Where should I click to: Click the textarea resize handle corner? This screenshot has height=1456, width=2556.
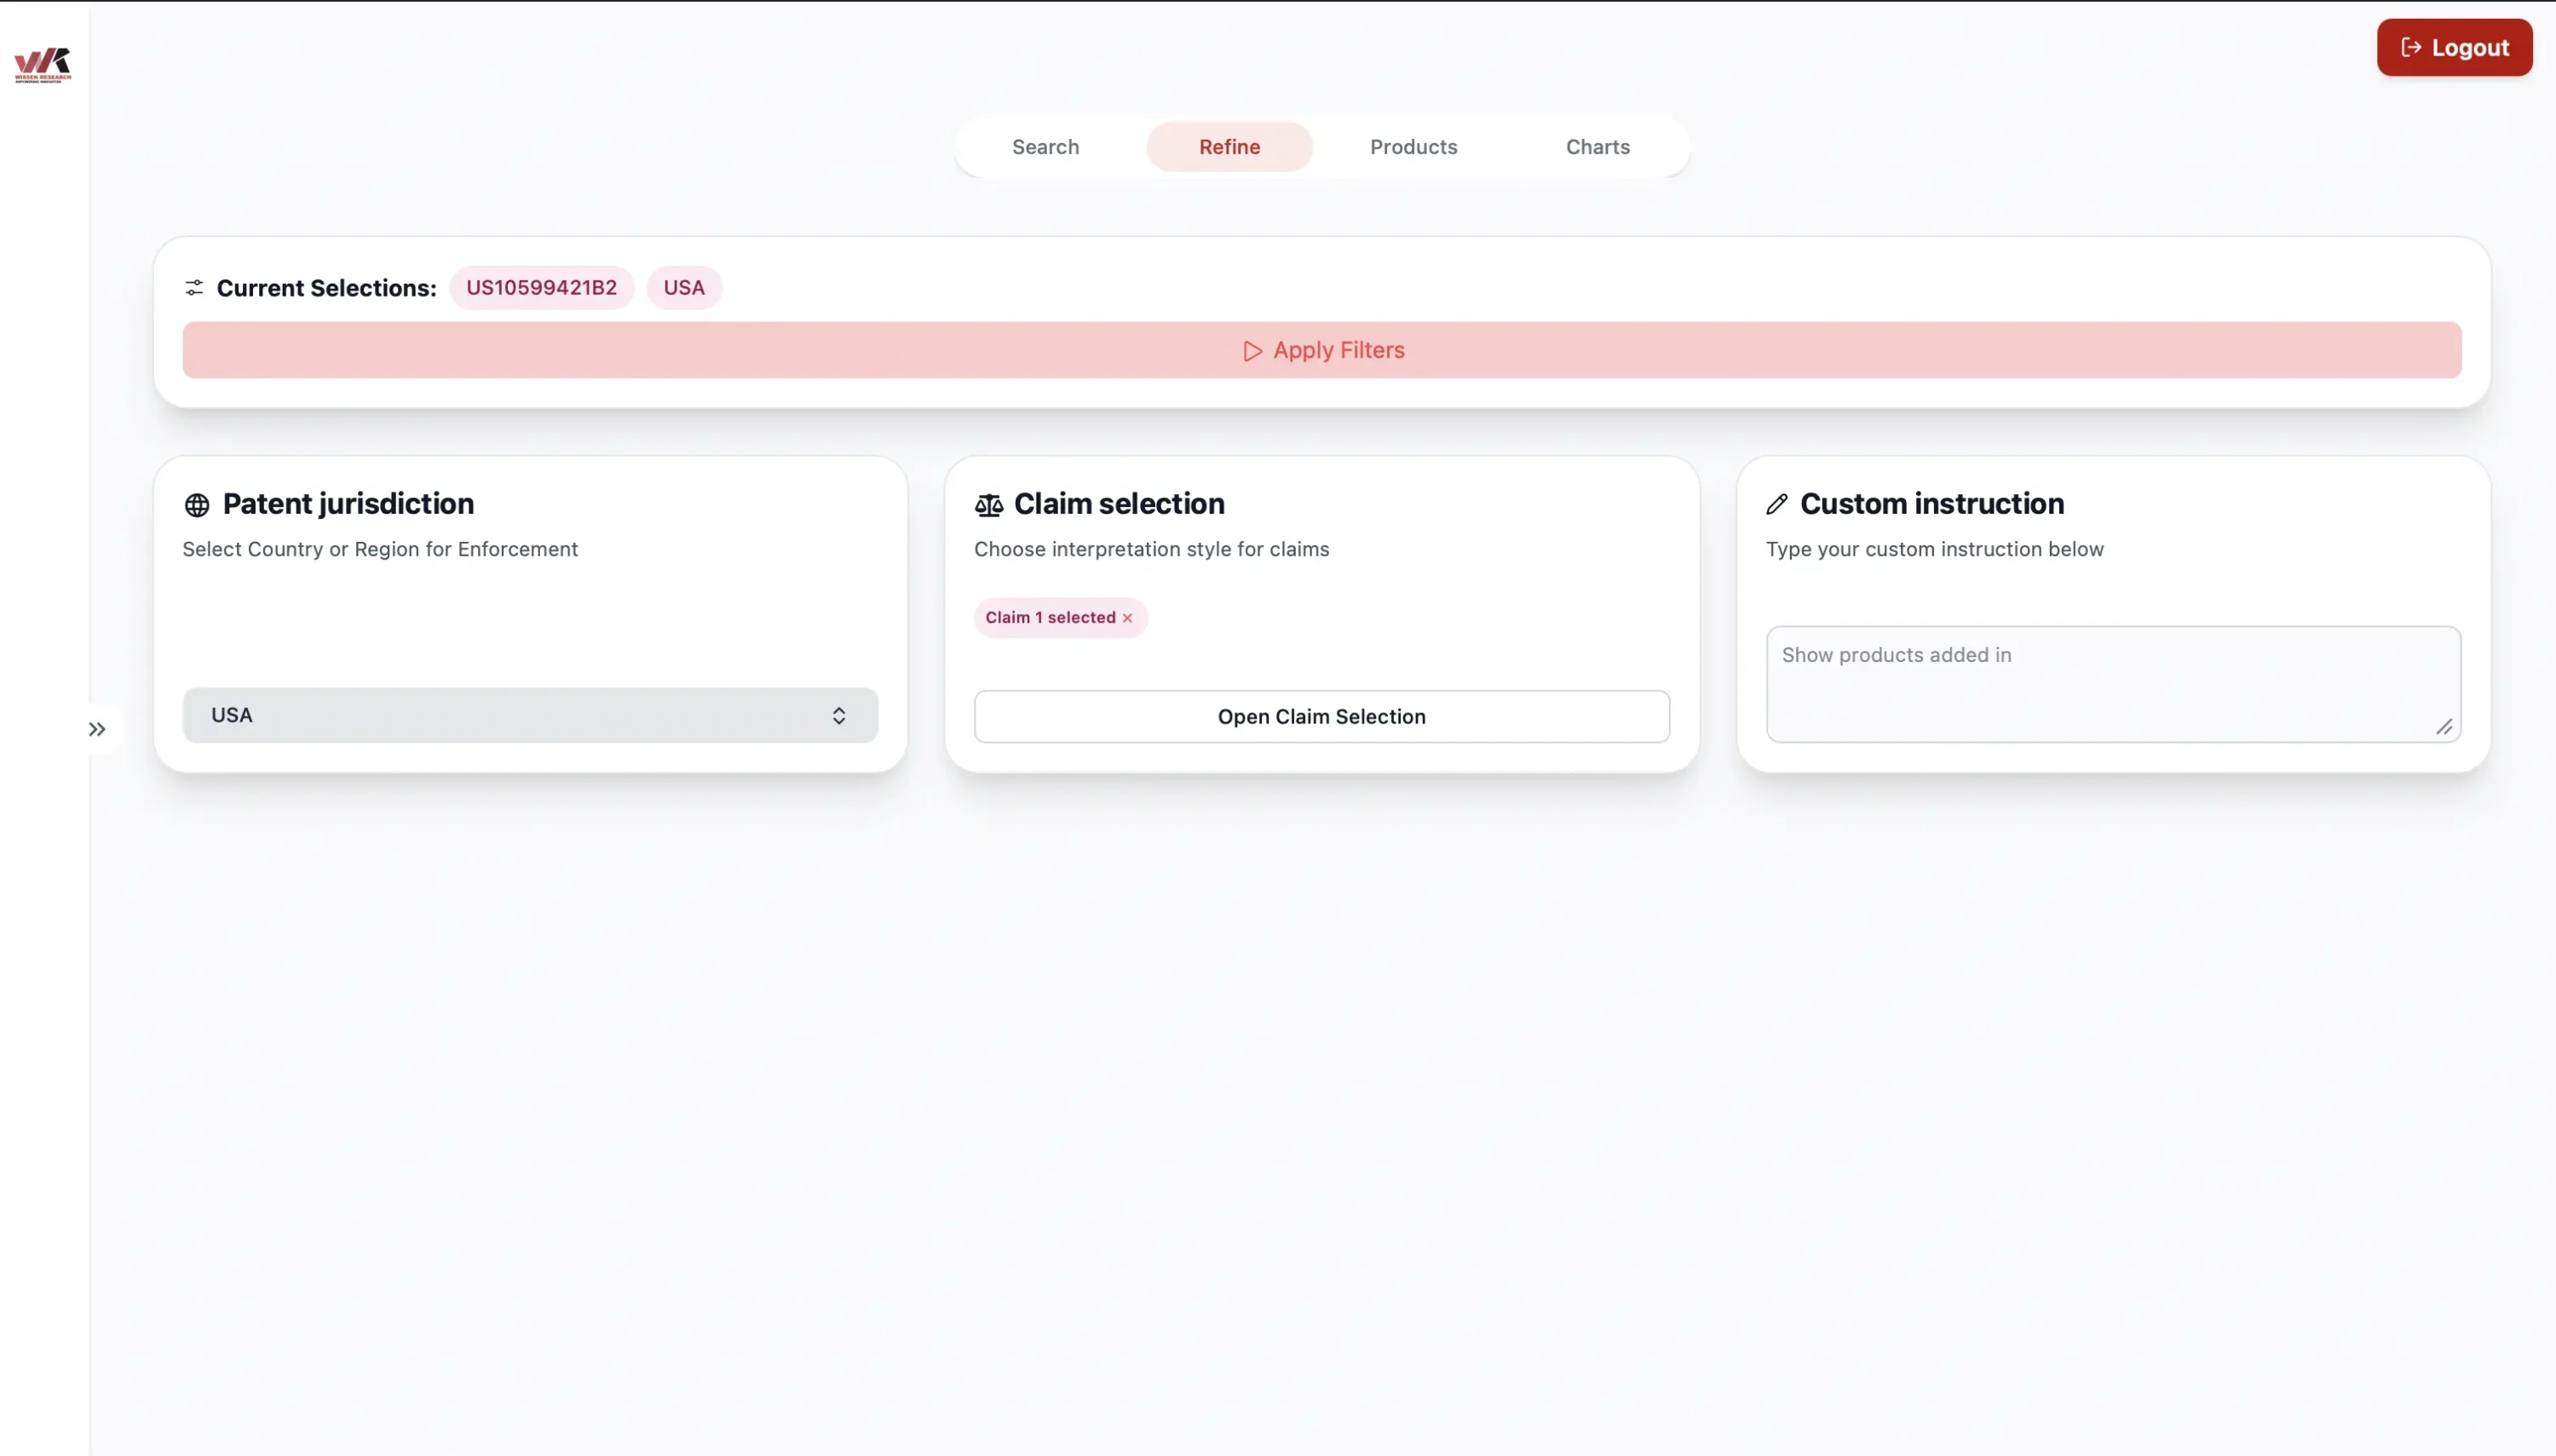[2444, 727]
